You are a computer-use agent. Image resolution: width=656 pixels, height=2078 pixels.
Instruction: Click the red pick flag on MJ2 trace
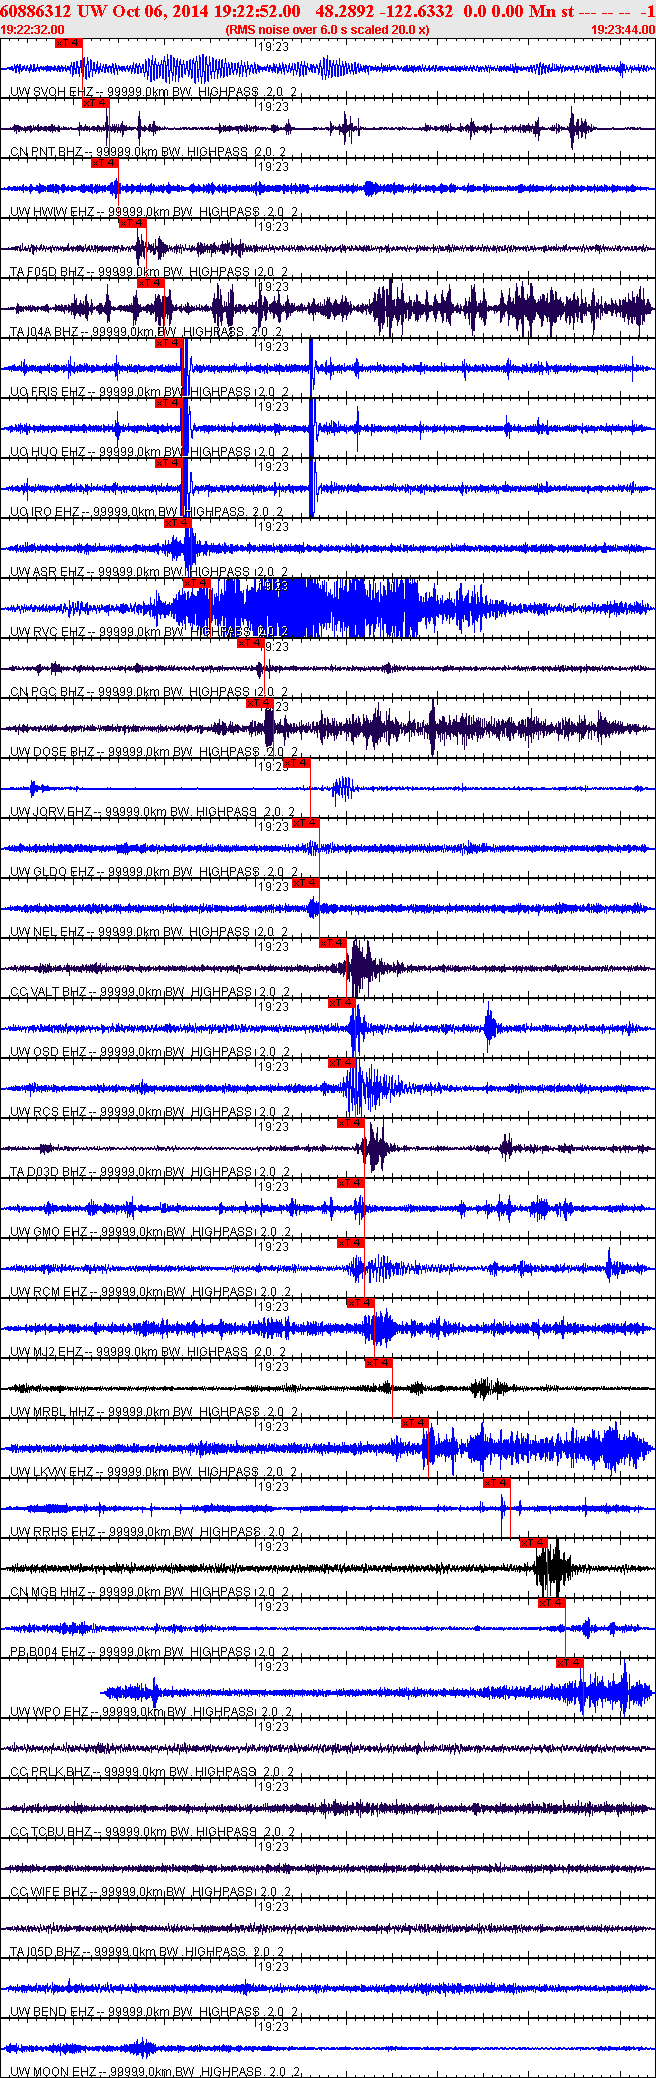360,1303
